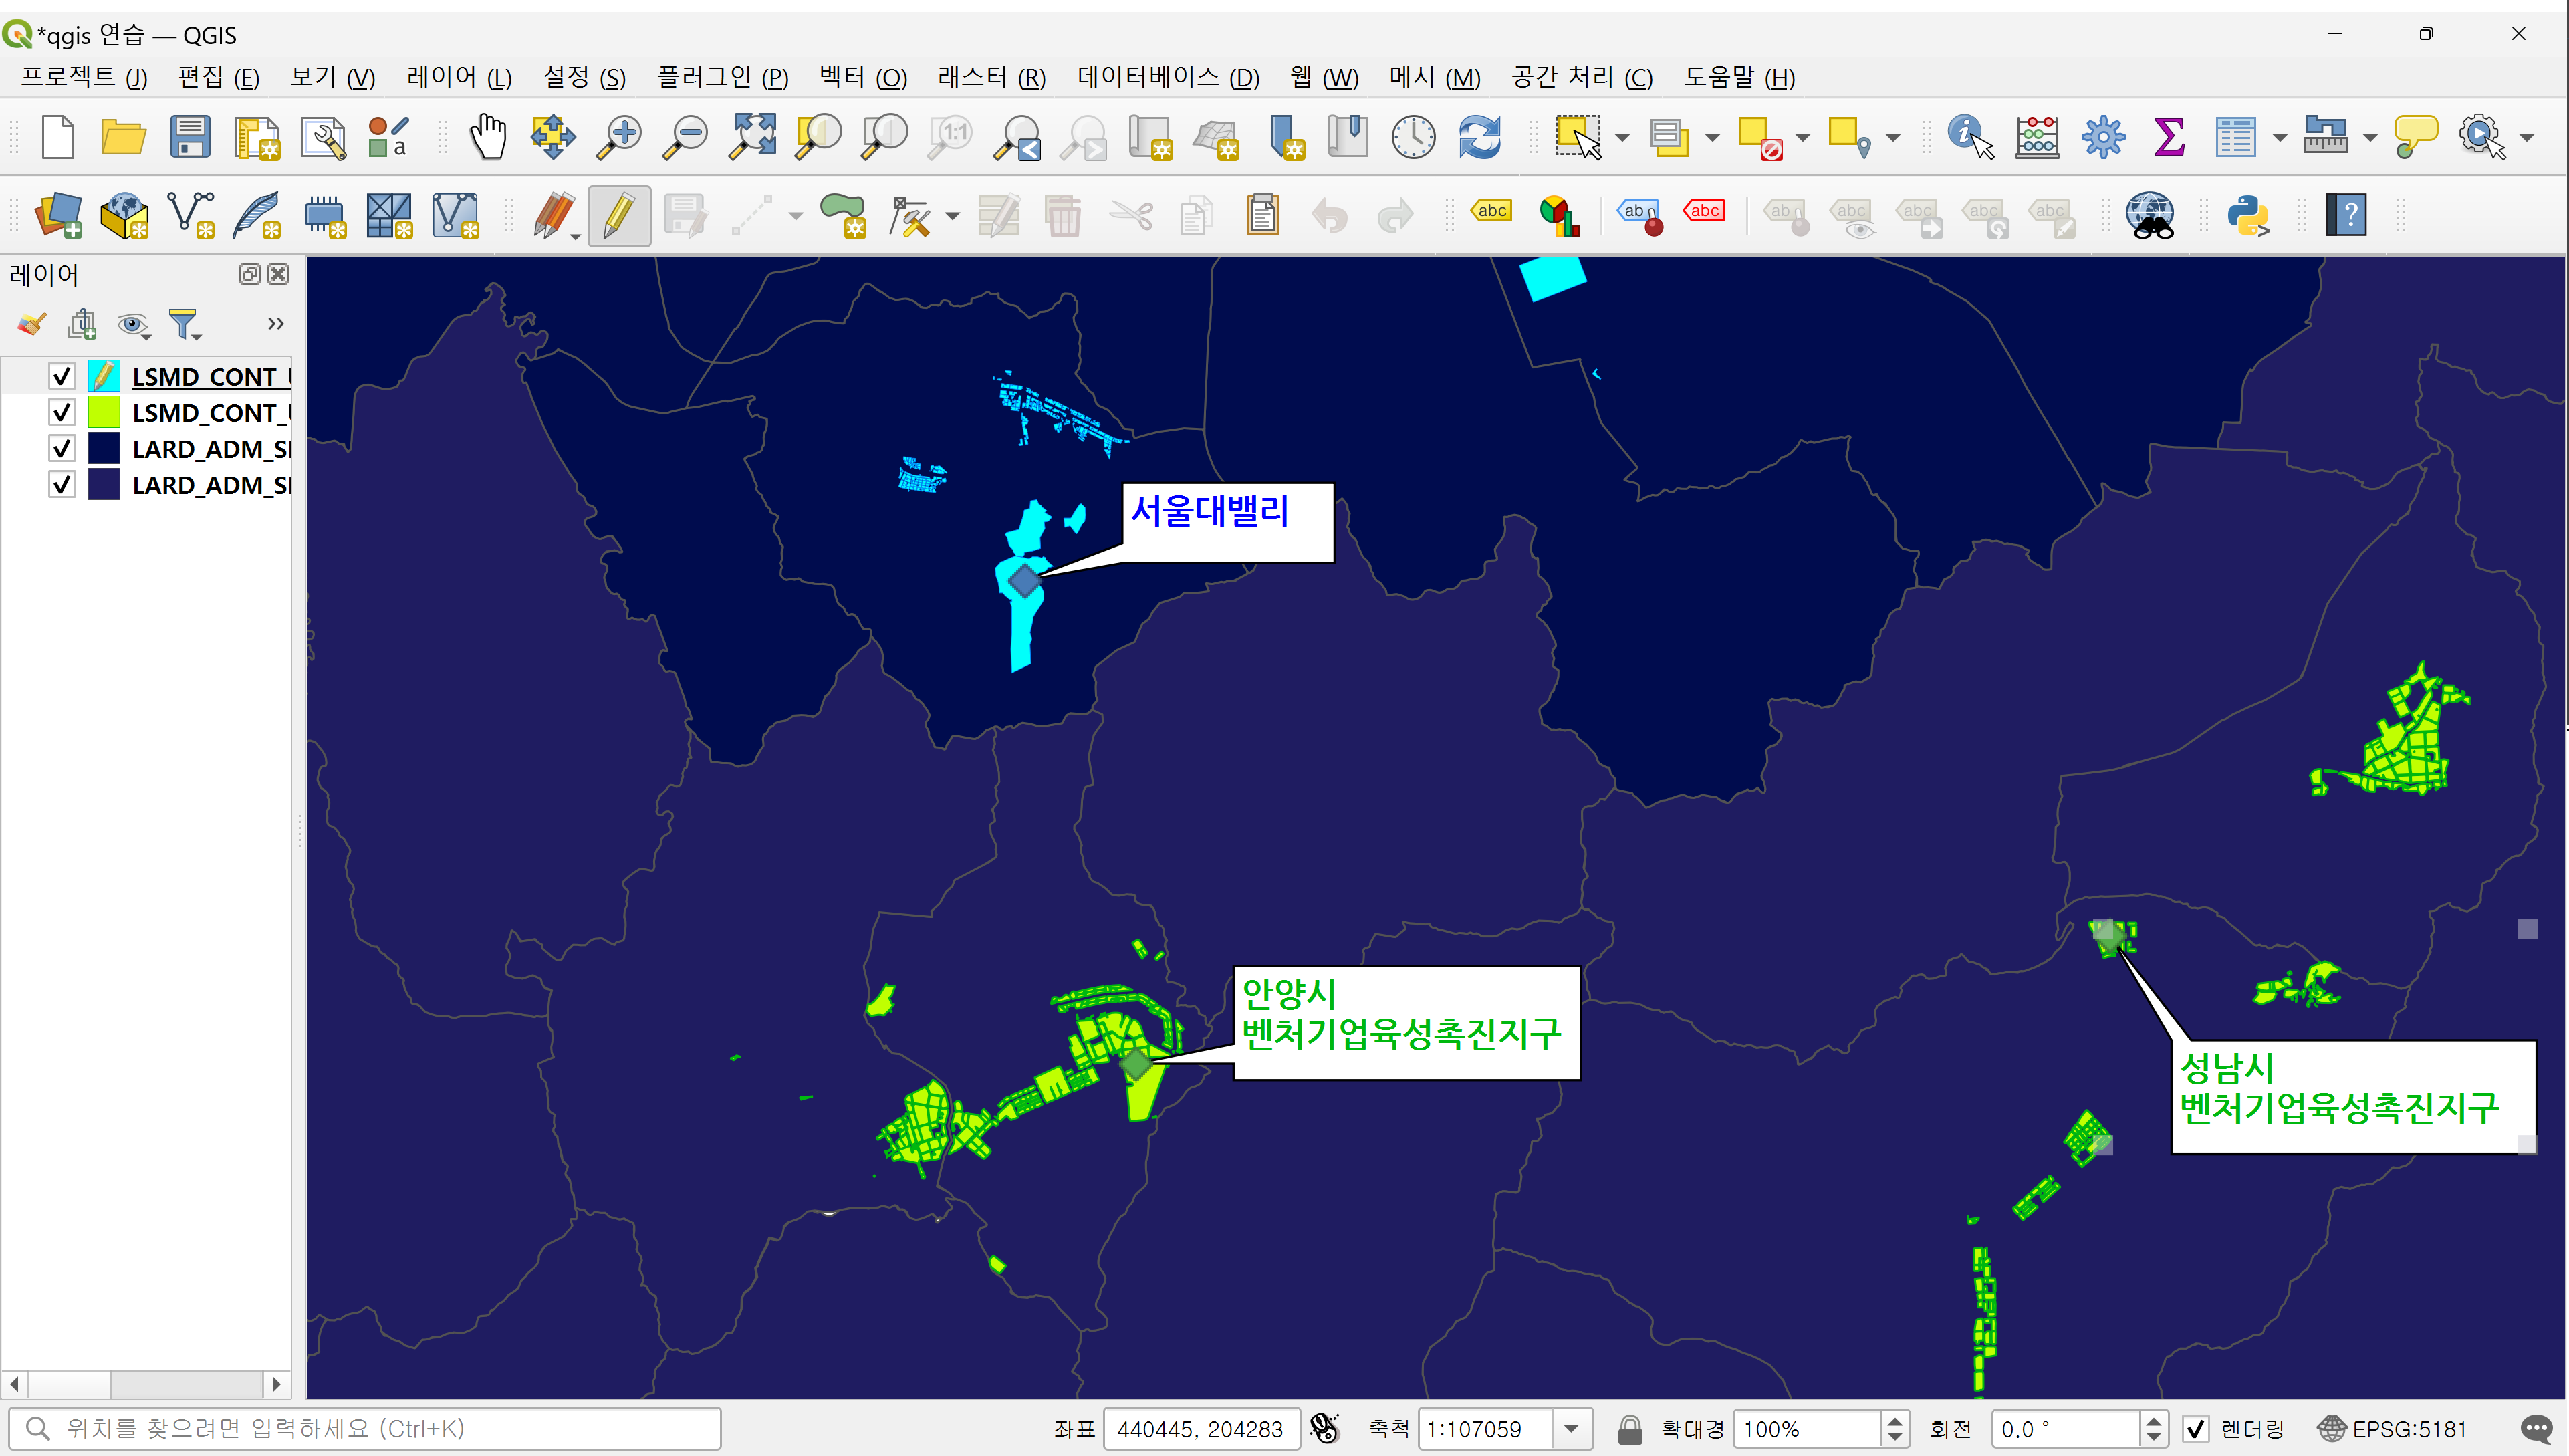The height and width of the screenshot is (1456, 2569).
Task: Toggle the 렌더링 checkbox
Action: [x=2195, y=1428]
